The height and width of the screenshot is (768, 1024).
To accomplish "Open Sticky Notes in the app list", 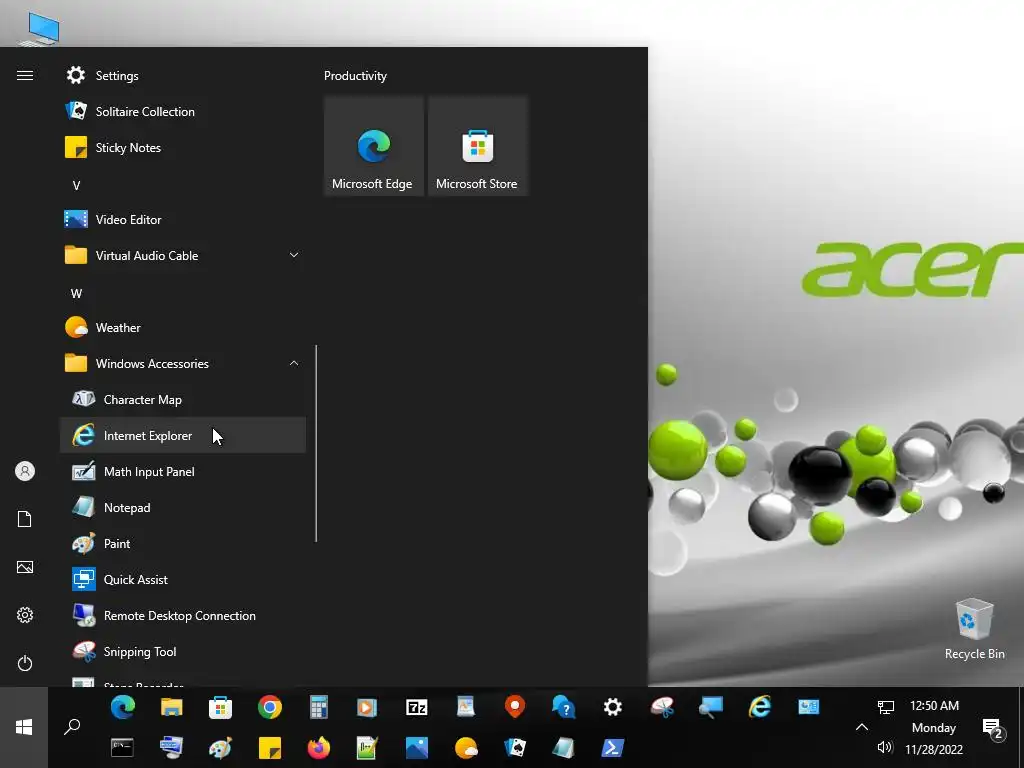I will pos(183,148).
